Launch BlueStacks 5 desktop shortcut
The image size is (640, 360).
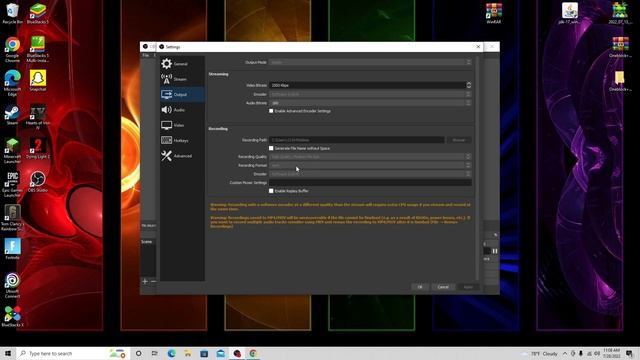[x=38, y=13]
